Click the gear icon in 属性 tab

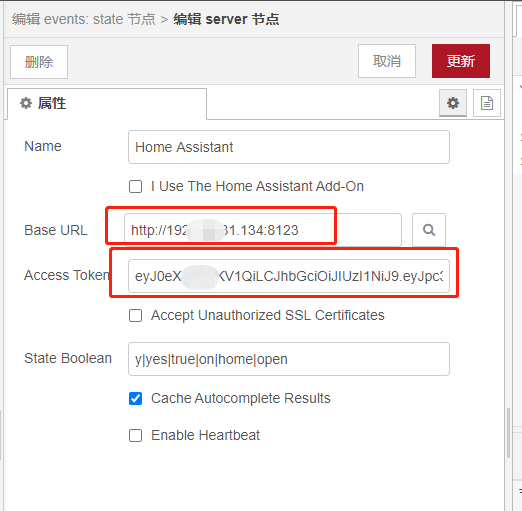tap(26, 103)
